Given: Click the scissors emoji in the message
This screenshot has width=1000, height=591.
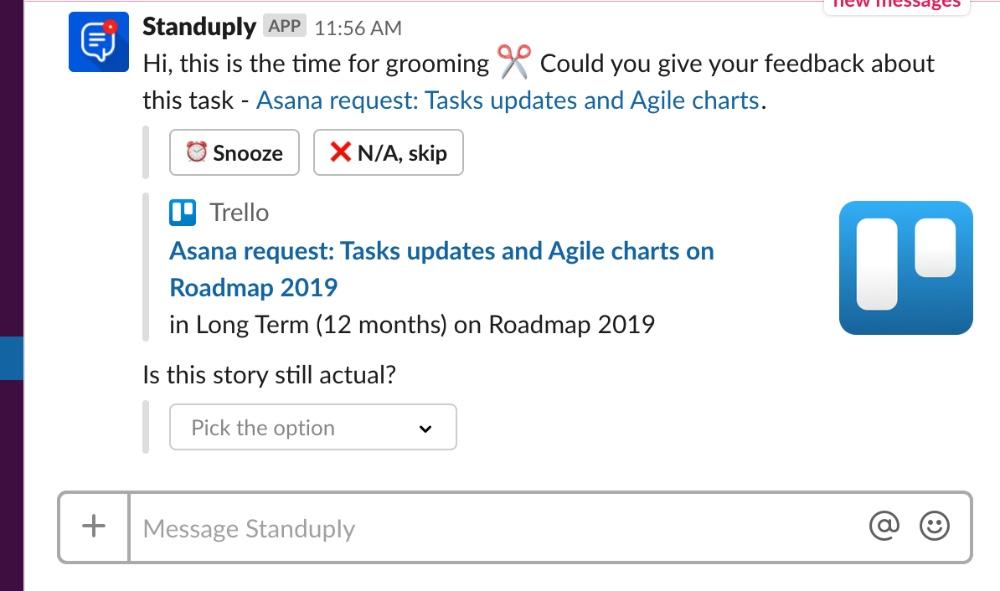Looking at the screenshot, I should 514,62.
